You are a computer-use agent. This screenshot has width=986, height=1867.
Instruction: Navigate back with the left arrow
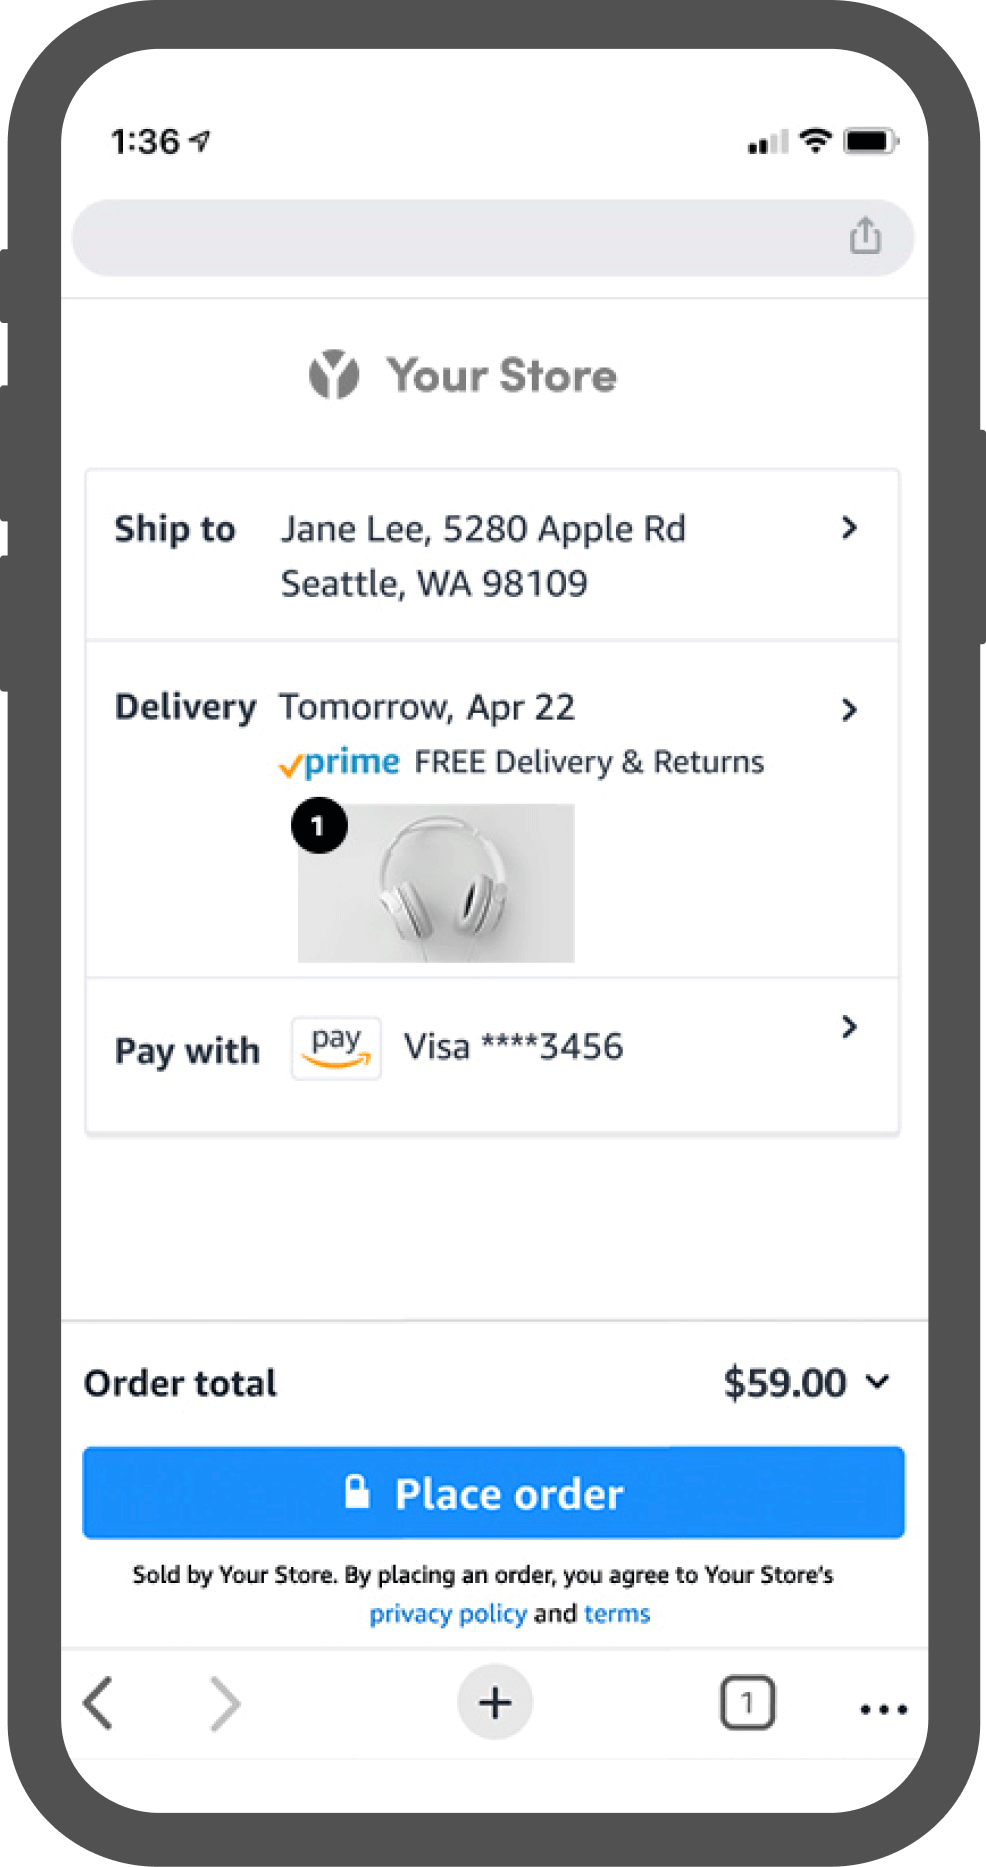coord(97,1703)
